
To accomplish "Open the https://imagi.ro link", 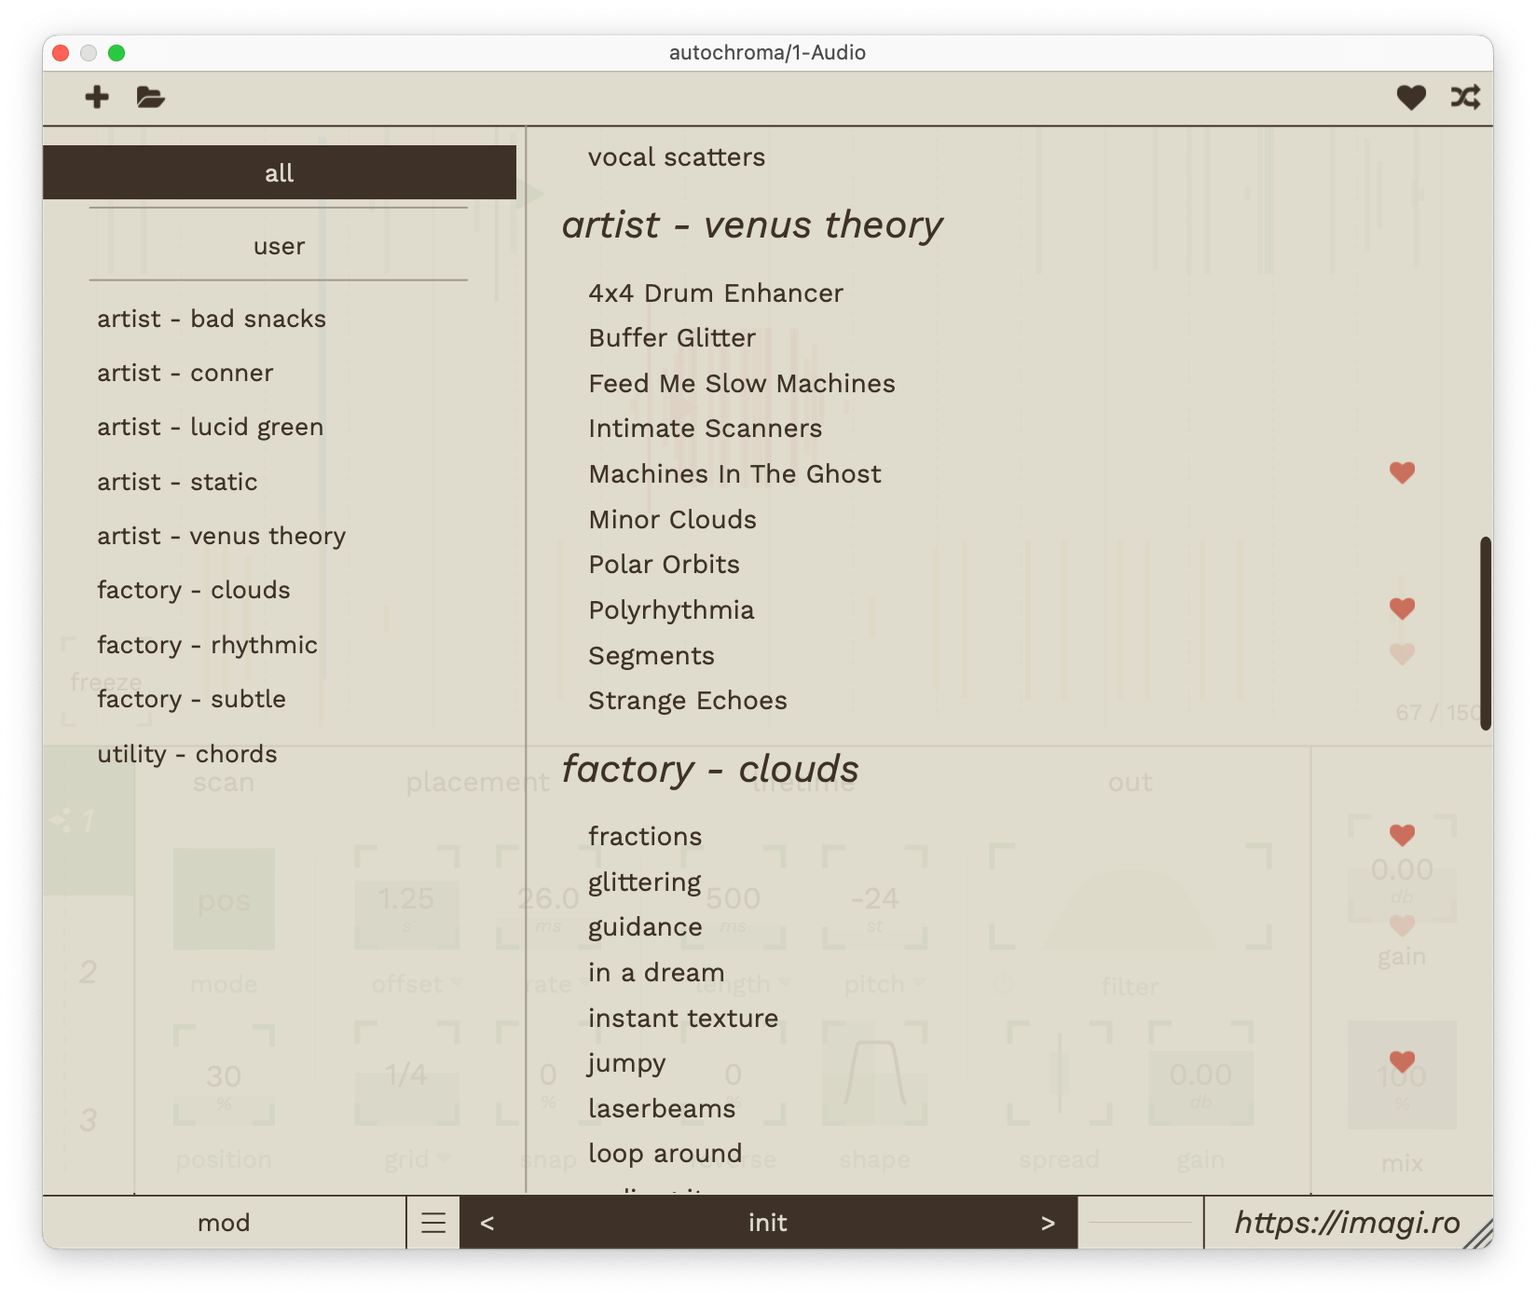I will [1347, 1222].
